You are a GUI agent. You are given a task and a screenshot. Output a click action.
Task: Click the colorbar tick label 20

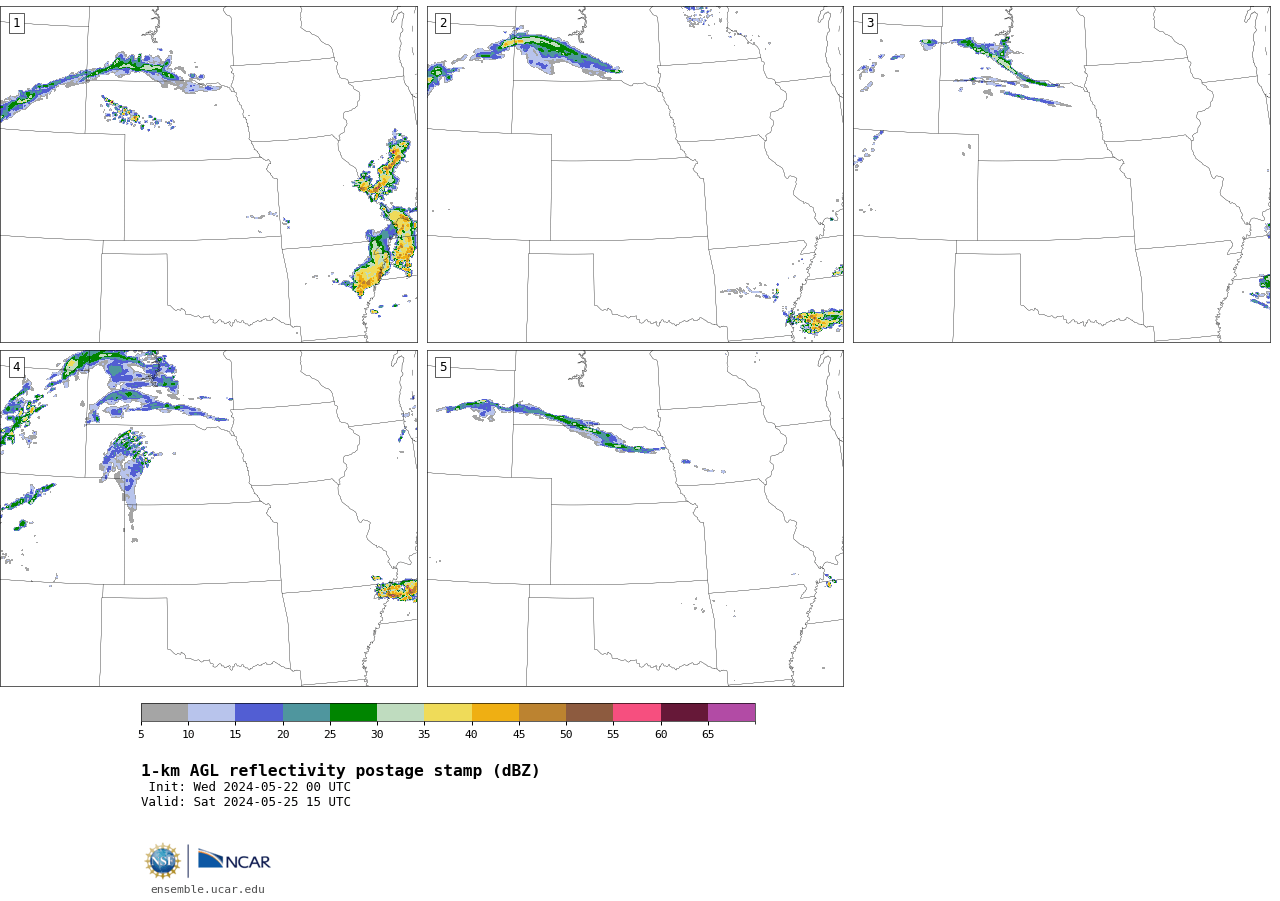[x=283, y=735]
